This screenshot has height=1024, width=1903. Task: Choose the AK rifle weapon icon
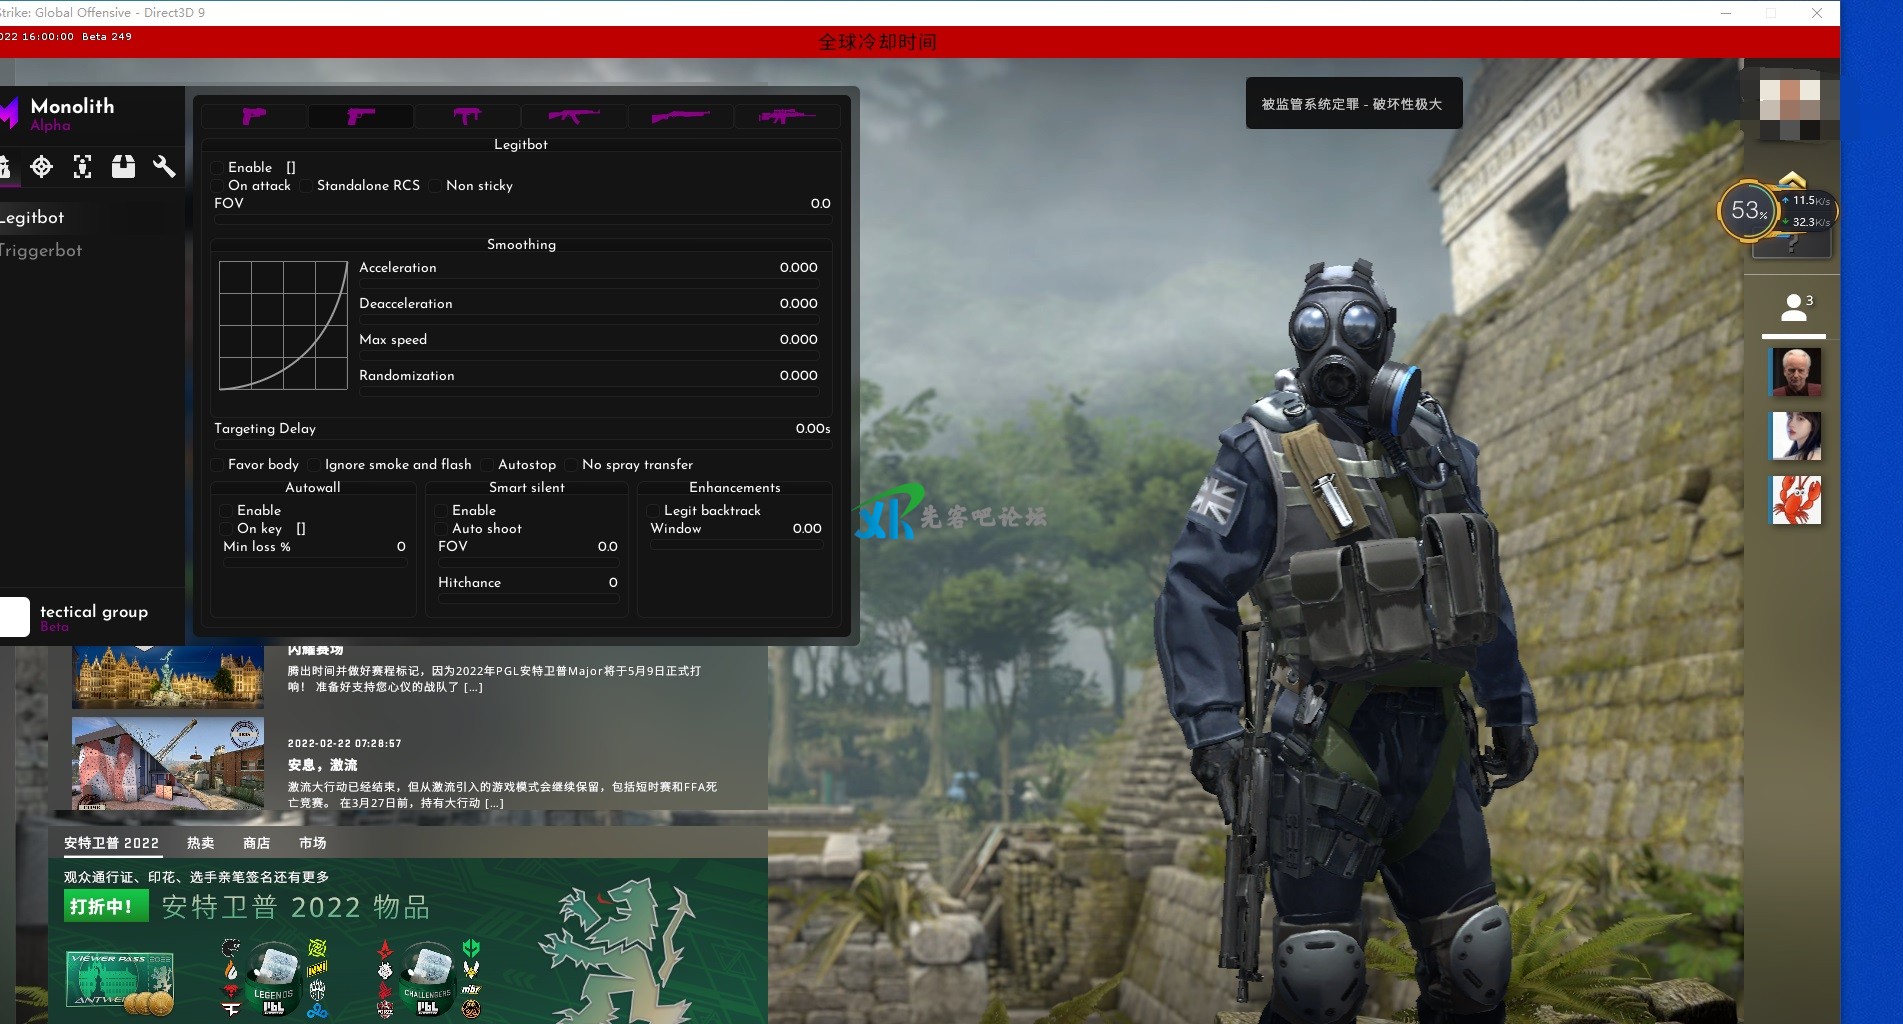click(x=574, y=117)
